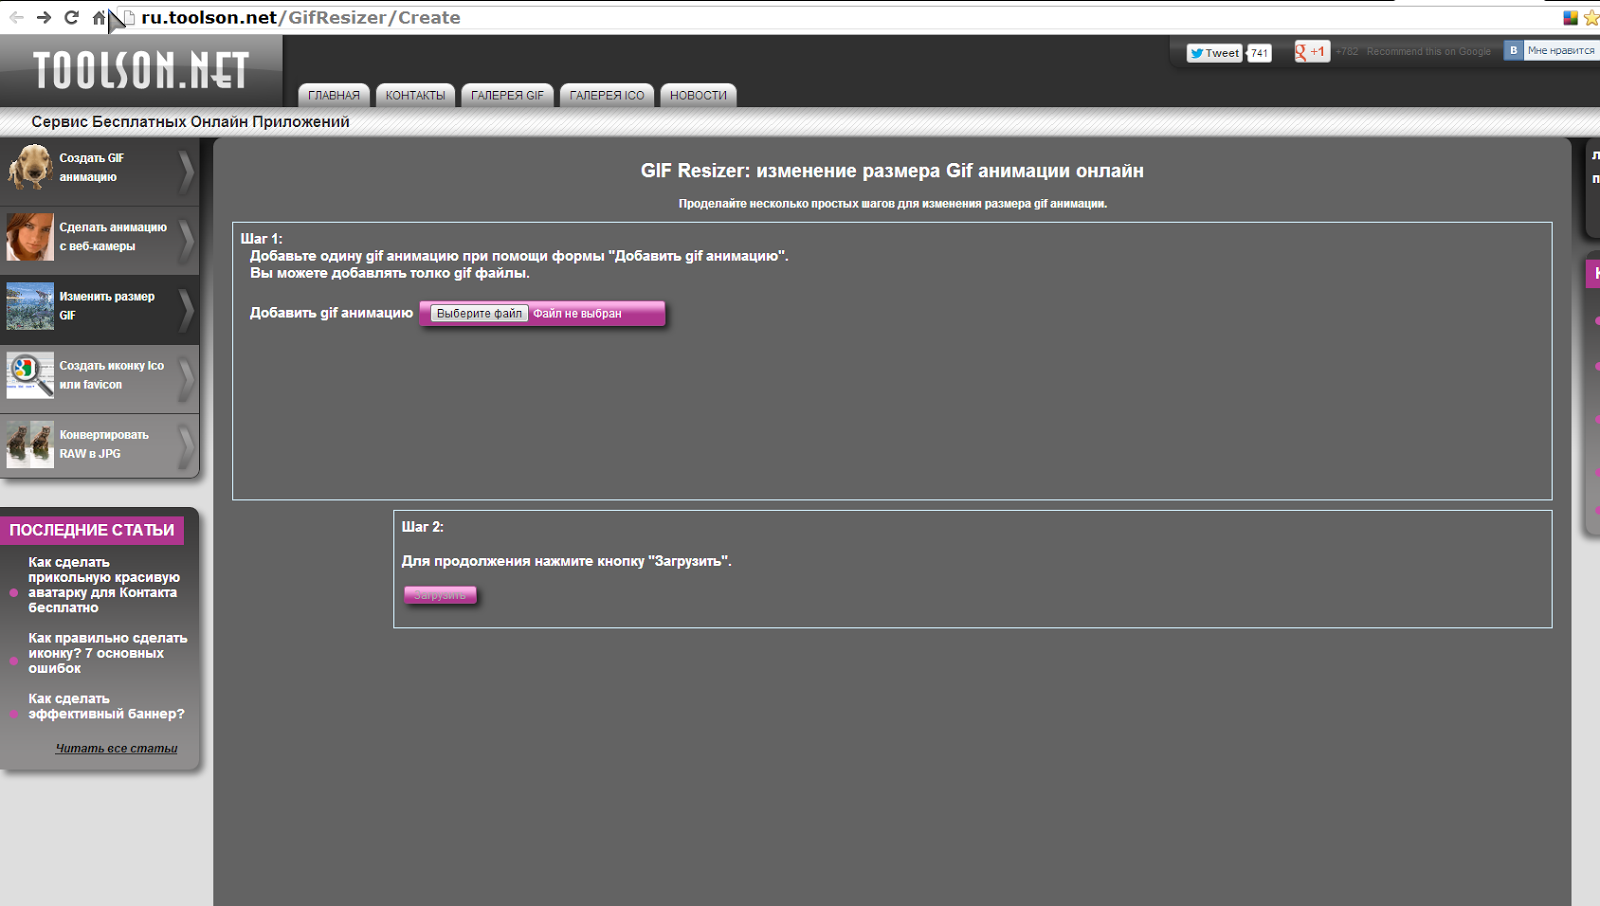Click the browser forward arrow
The width and height of the screenshot is (1600, 906).
43,17
